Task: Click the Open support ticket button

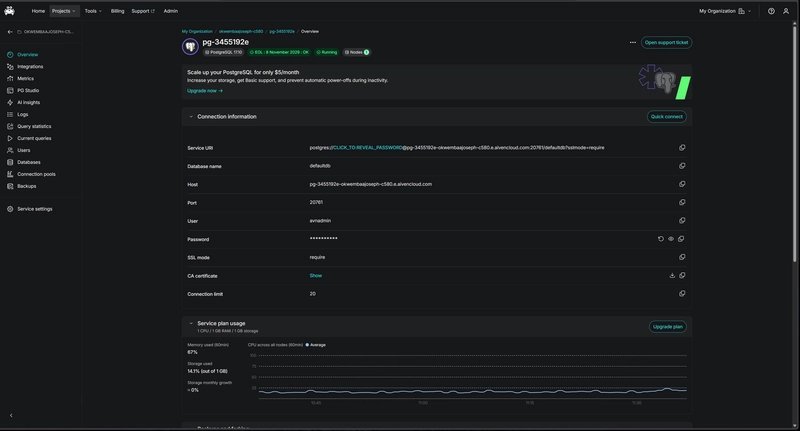Action: pos(666,42)
